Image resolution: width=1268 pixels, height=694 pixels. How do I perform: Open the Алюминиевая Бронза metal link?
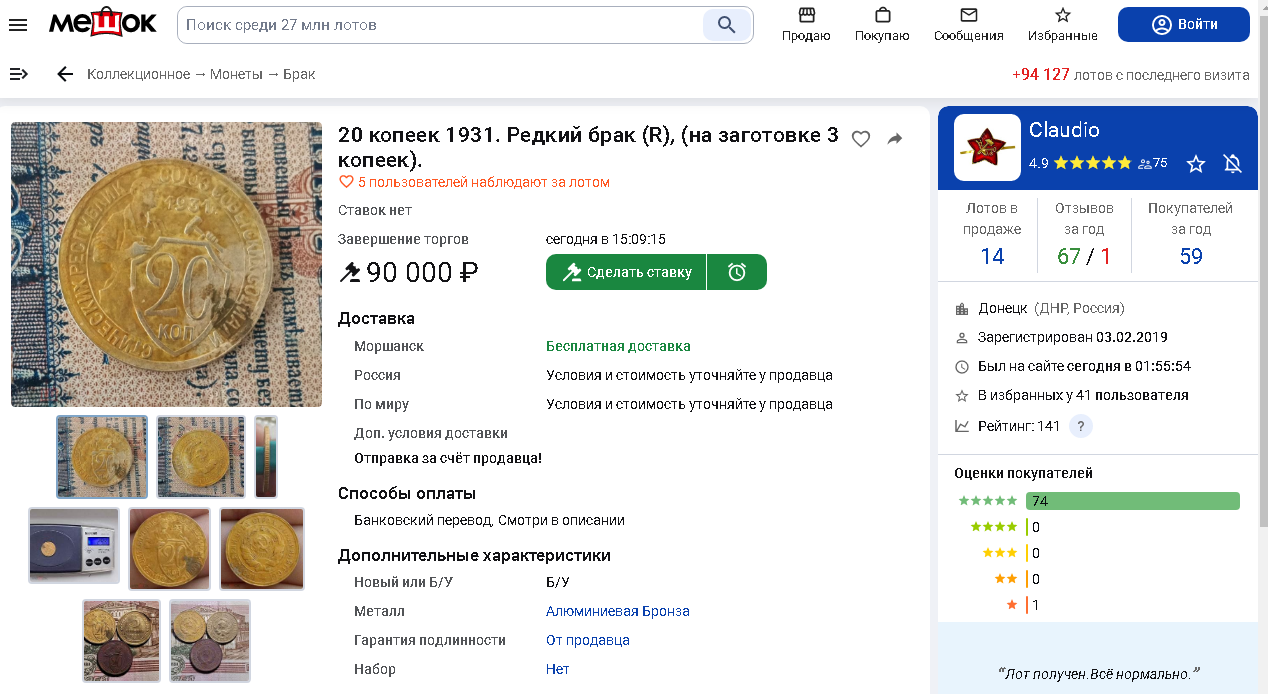617,611
